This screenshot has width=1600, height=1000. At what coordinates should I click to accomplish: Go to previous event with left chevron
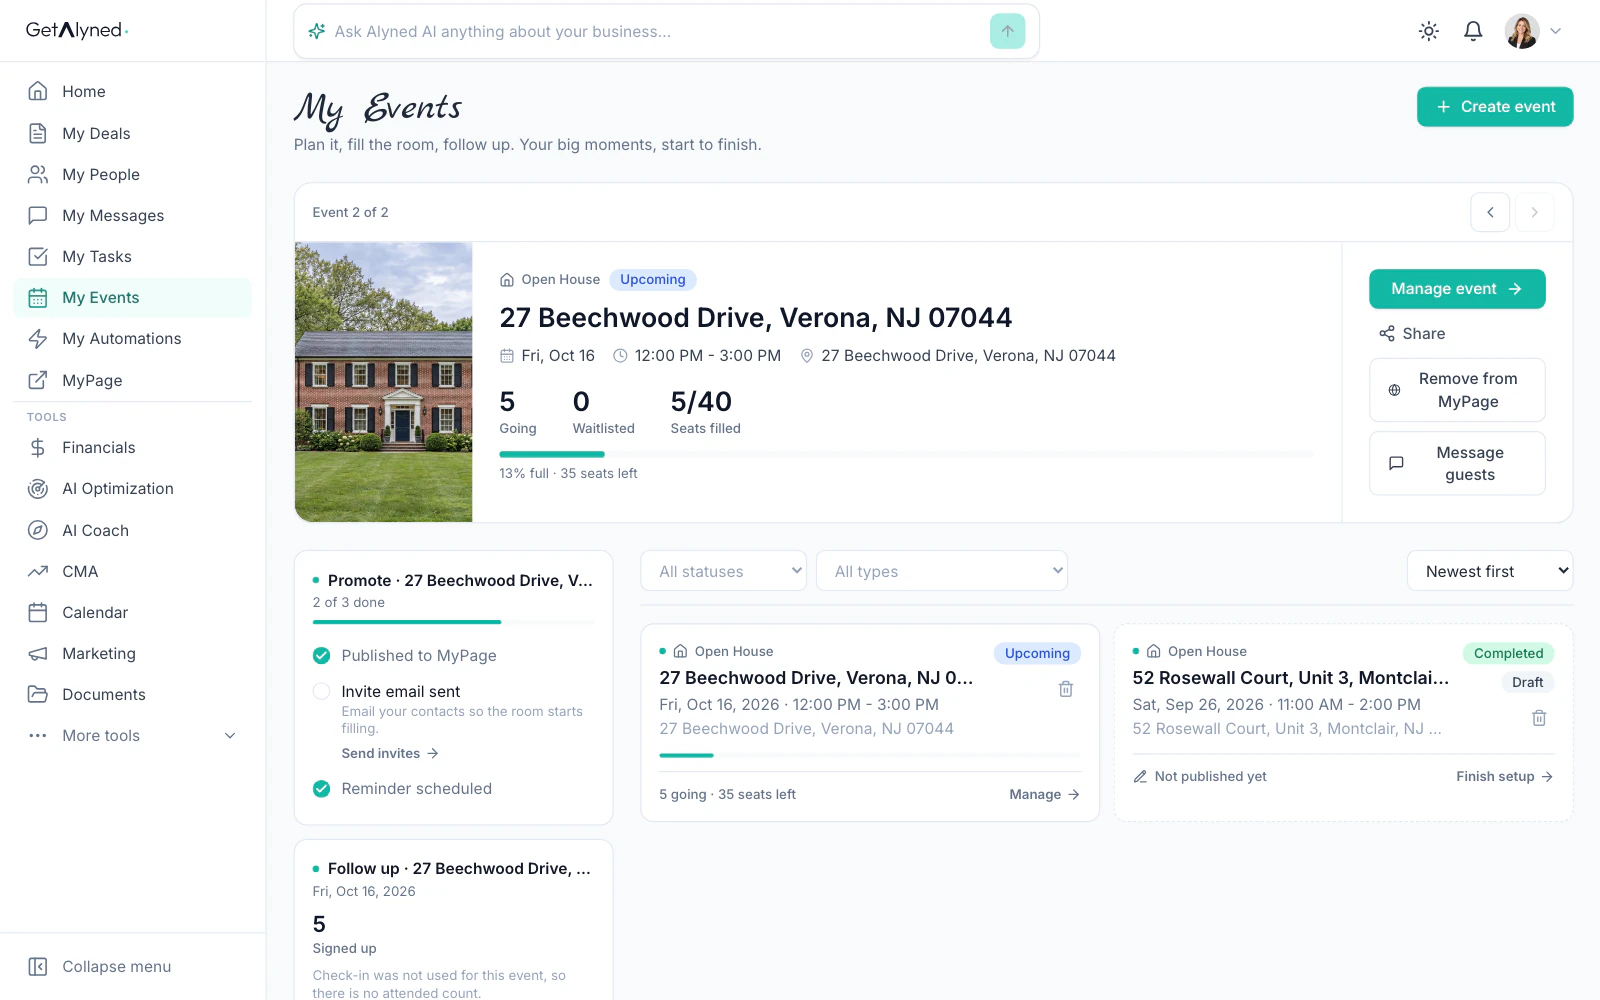point(1490,212)
